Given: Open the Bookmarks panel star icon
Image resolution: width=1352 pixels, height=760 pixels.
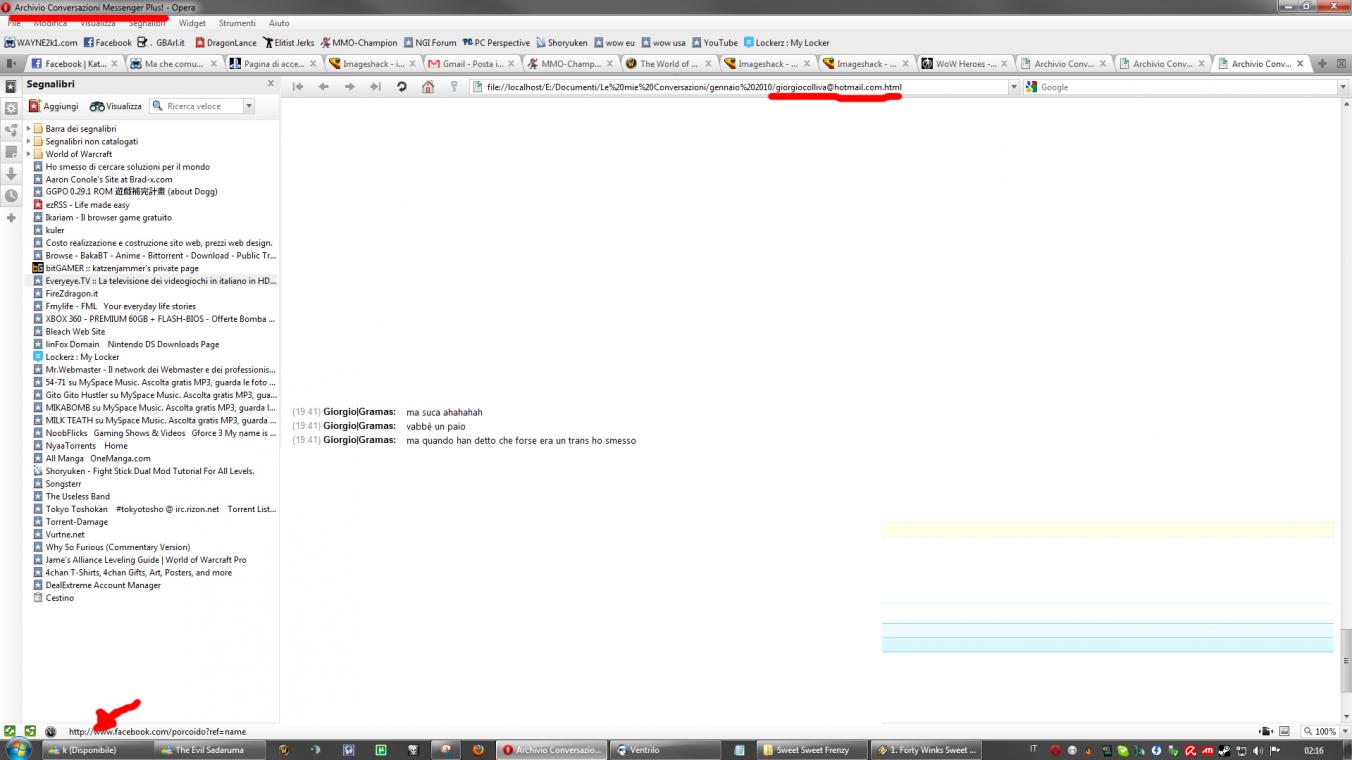Looking at the screenshot, I should 11,87.
